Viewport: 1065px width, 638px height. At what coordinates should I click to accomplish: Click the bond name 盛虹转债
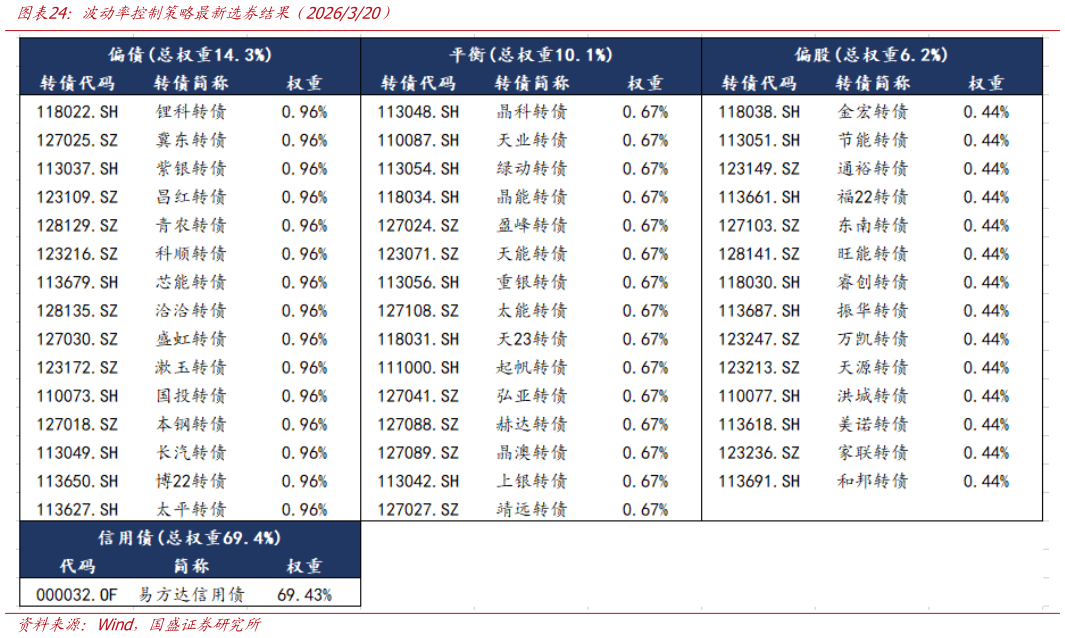point(191,339)
